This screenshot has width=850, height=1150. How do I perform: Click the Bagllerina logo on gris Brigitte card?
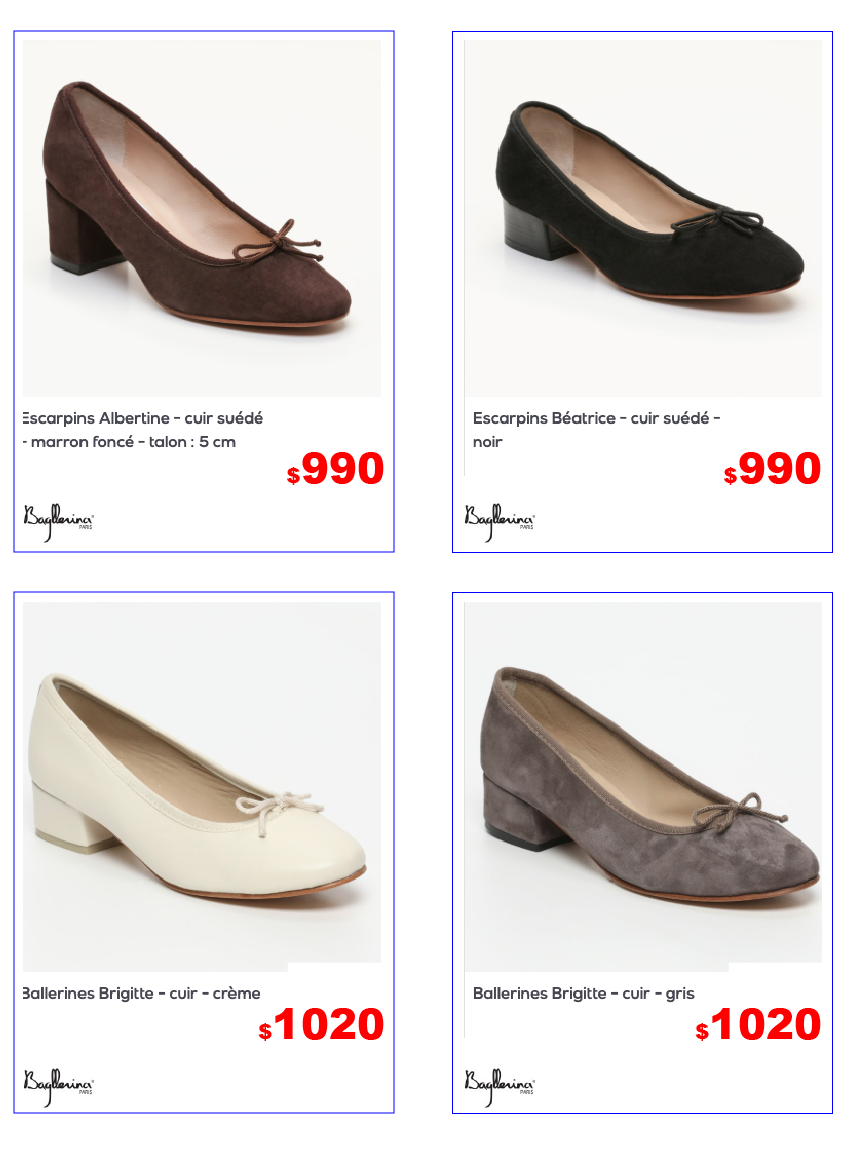pos(499,1086)
